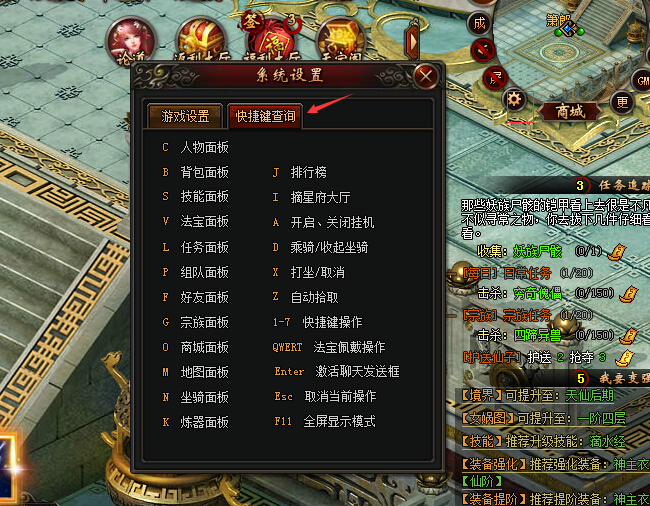The image size is (650, 506).
Task: Click the round 更 button beside 商城
Action: pyautogui.click(x=622, y=102)
